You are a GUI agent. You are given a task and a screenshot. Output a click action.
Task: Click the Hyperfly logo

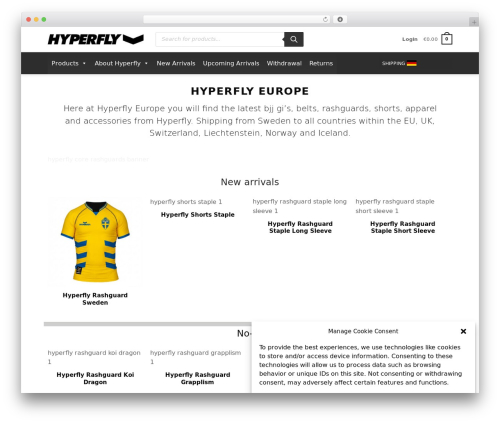coord(96,39)
